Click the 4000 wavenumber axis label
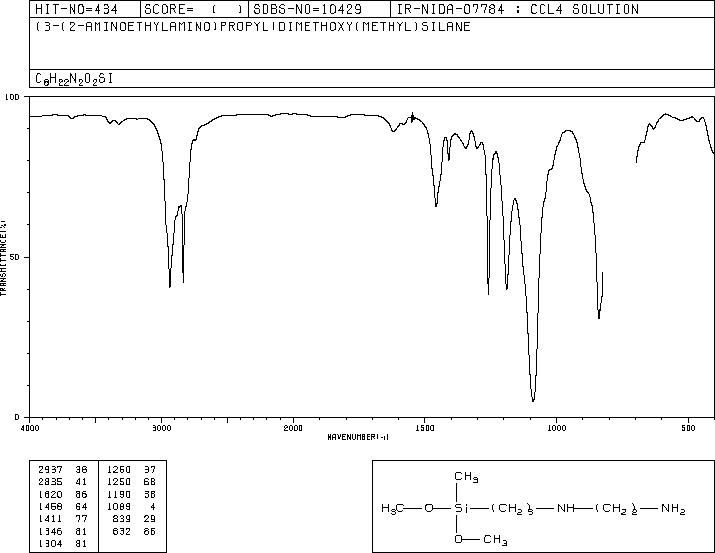Viewport: 715px width, 553px height. [x=30, y=428]
